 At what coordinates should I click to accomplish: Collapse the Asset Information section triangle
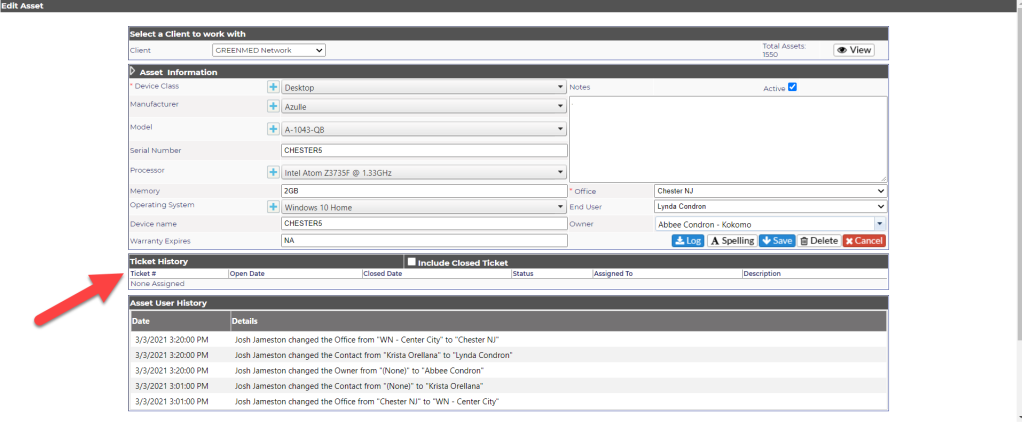click(133, 71)
